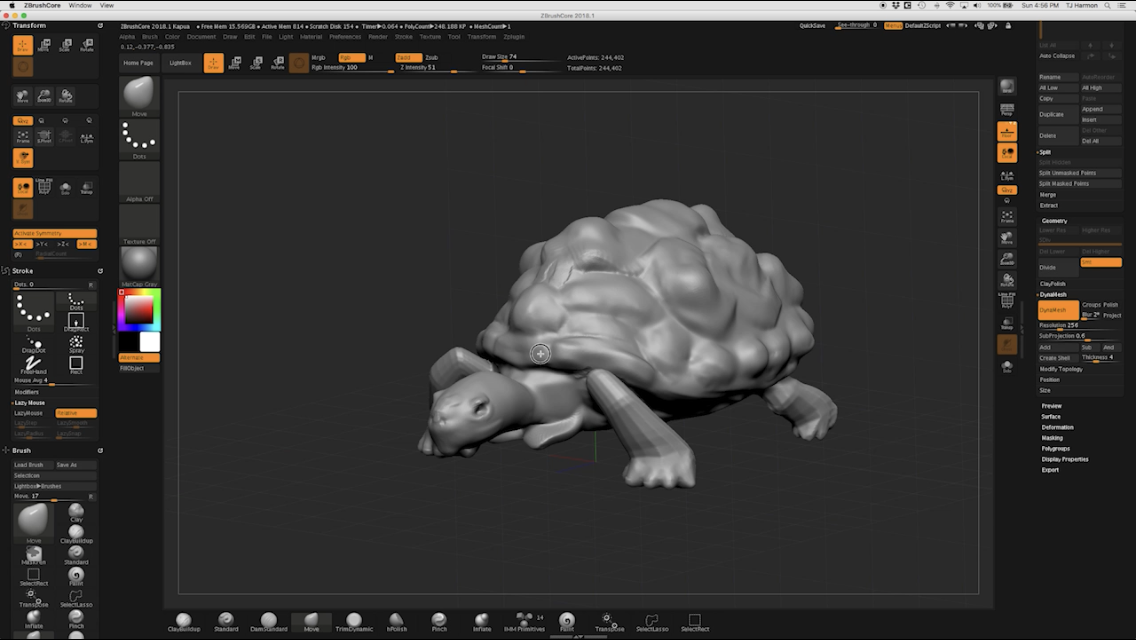The width and height of the screenshot is (1136, 640).
Task: Select the Draw mode icon in the top shelf
Action: 214,63
